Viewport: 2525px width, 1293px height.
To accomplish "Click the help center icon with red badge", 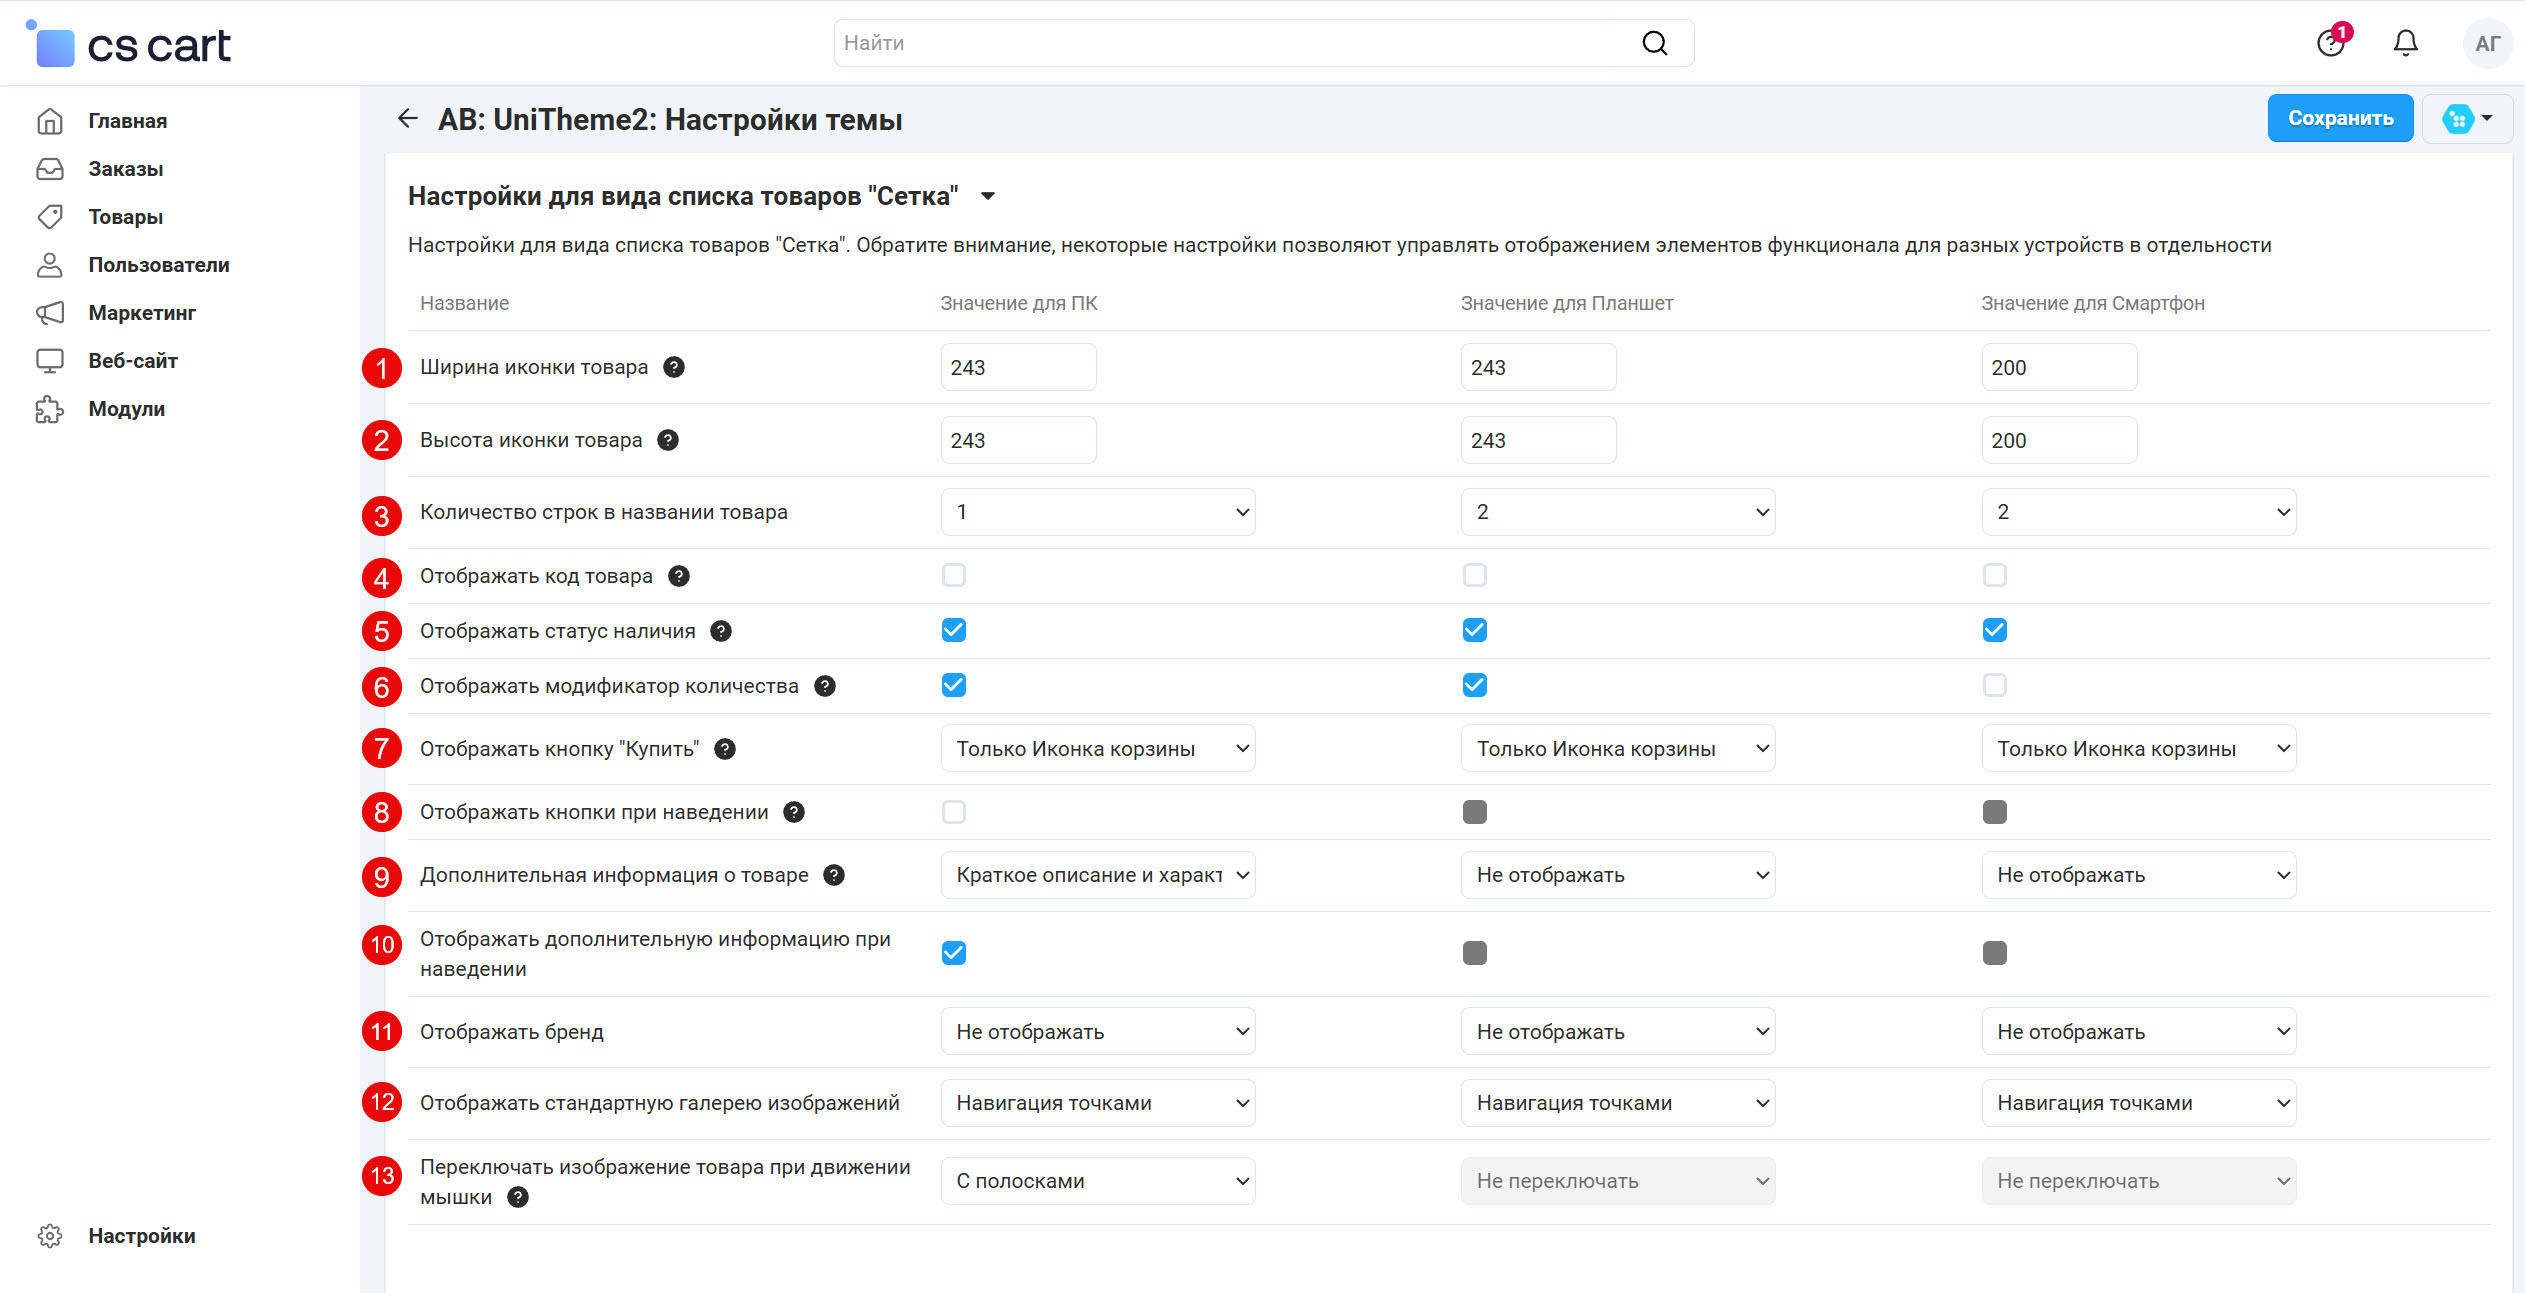I will [2331, 43].
